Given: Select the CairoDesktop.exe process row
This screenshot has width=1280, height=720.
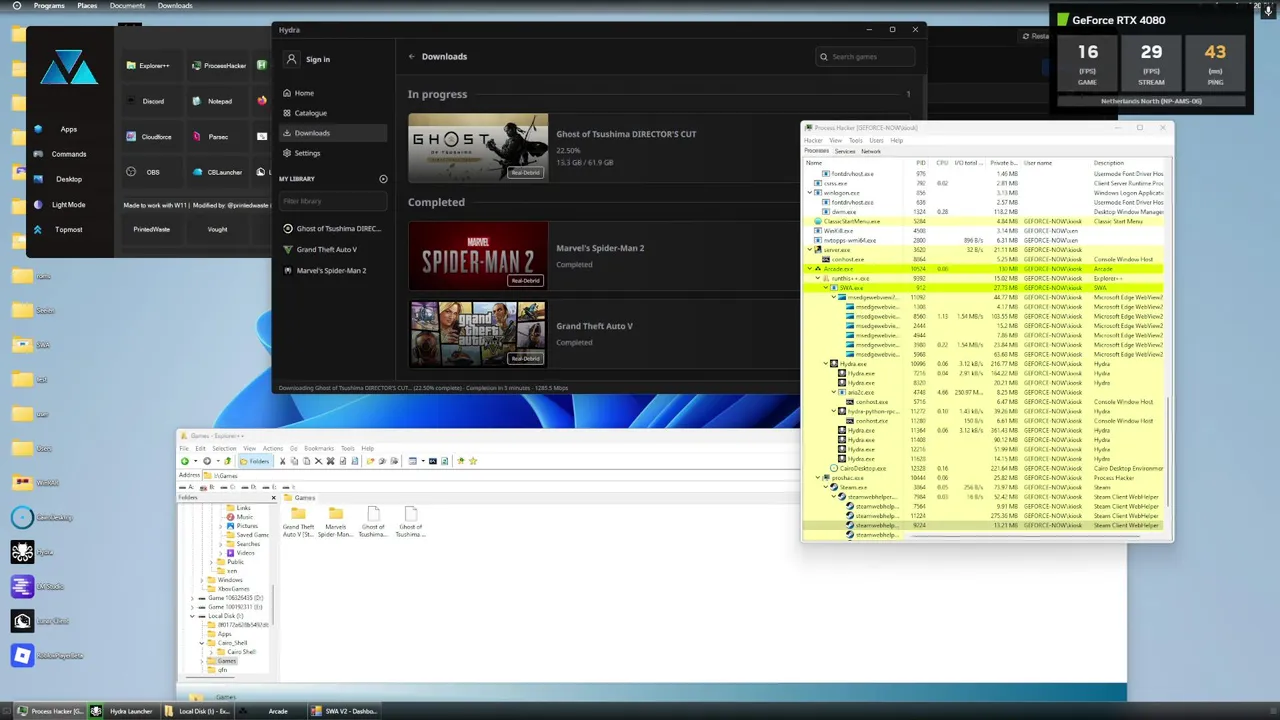Looking at the screenshot, I should click(x=985, y=468).
